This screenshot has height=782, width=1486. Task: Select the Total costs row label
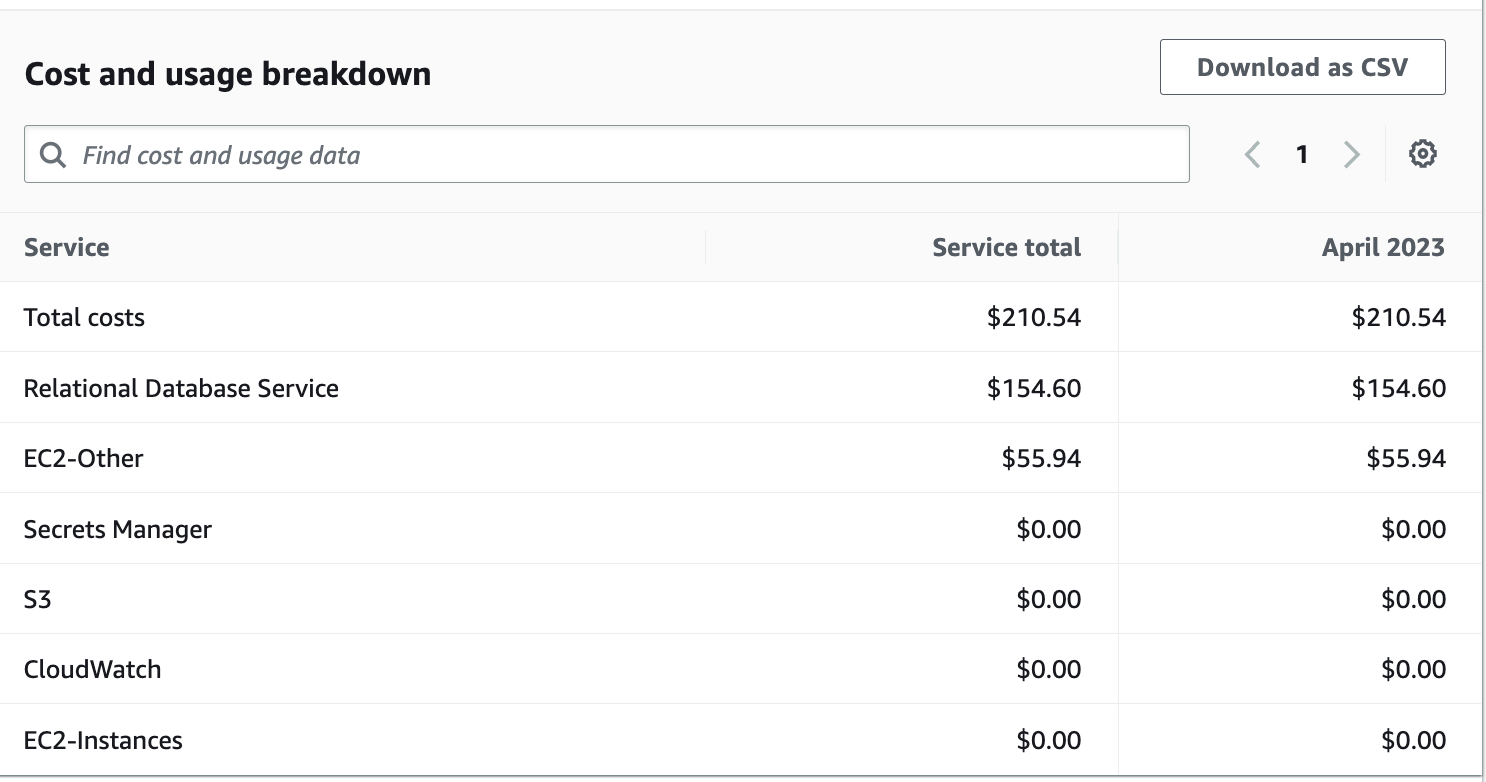(x=84, y=318)
